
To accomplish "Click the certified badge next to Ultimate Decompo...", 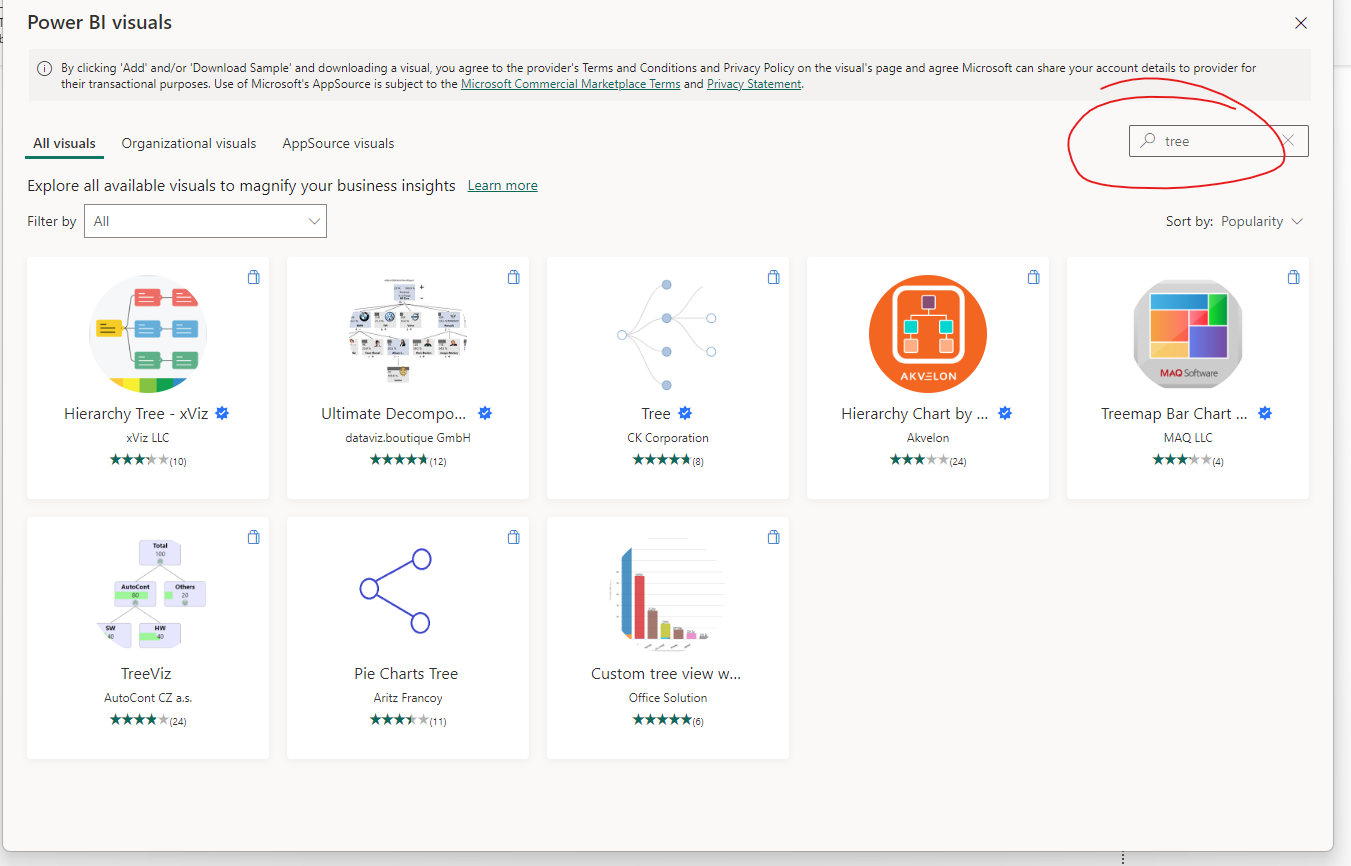I will click(x=485, y=413).
